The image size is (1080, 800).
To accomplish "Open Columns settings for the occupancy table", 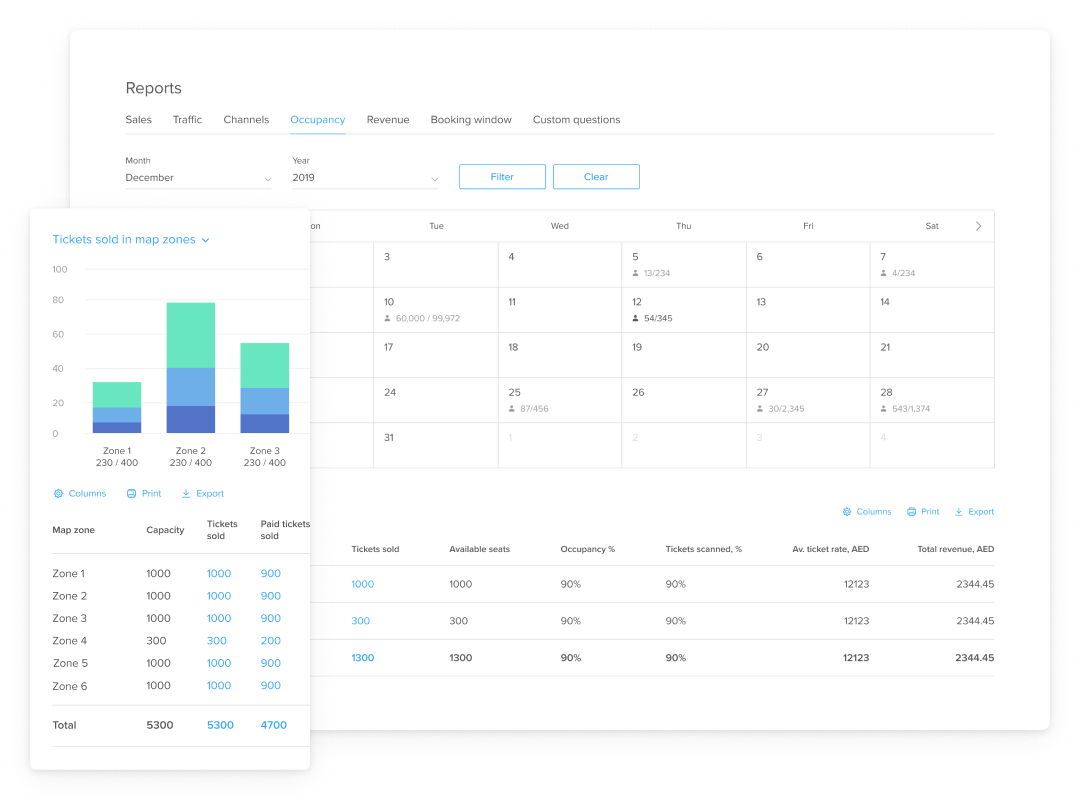I will [846, 511].
